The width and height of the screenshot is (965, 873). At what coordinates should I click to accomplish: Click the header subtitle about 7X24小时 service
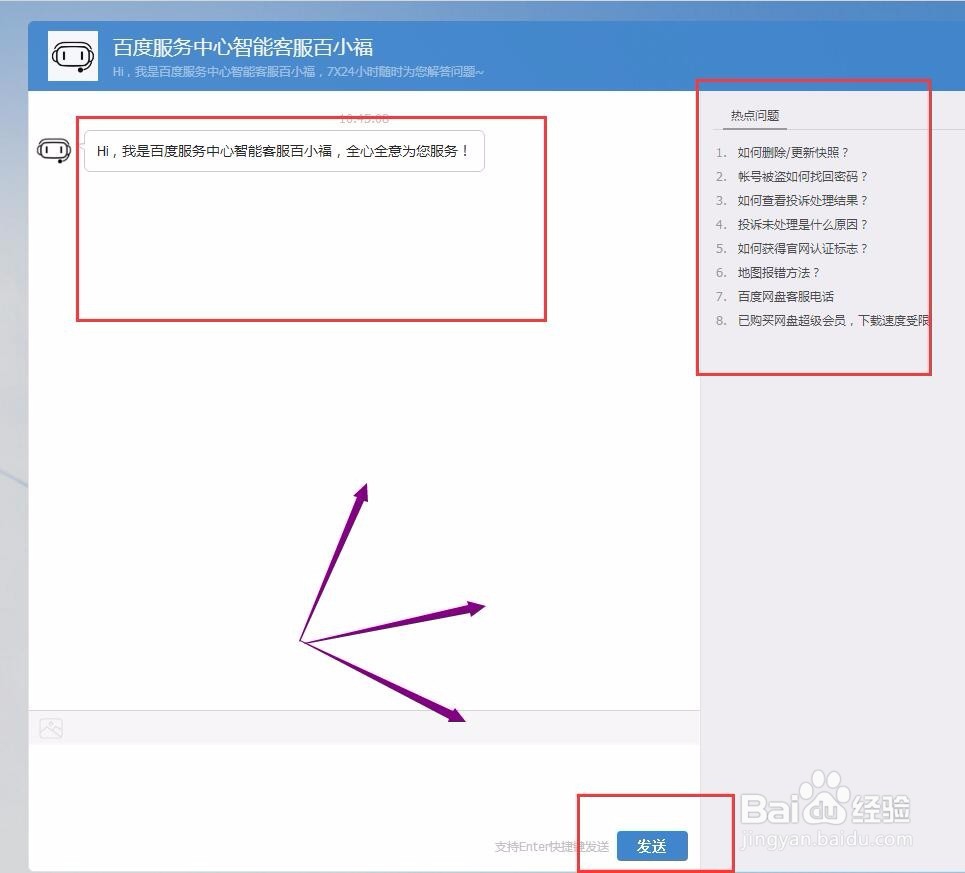[298, 72]
